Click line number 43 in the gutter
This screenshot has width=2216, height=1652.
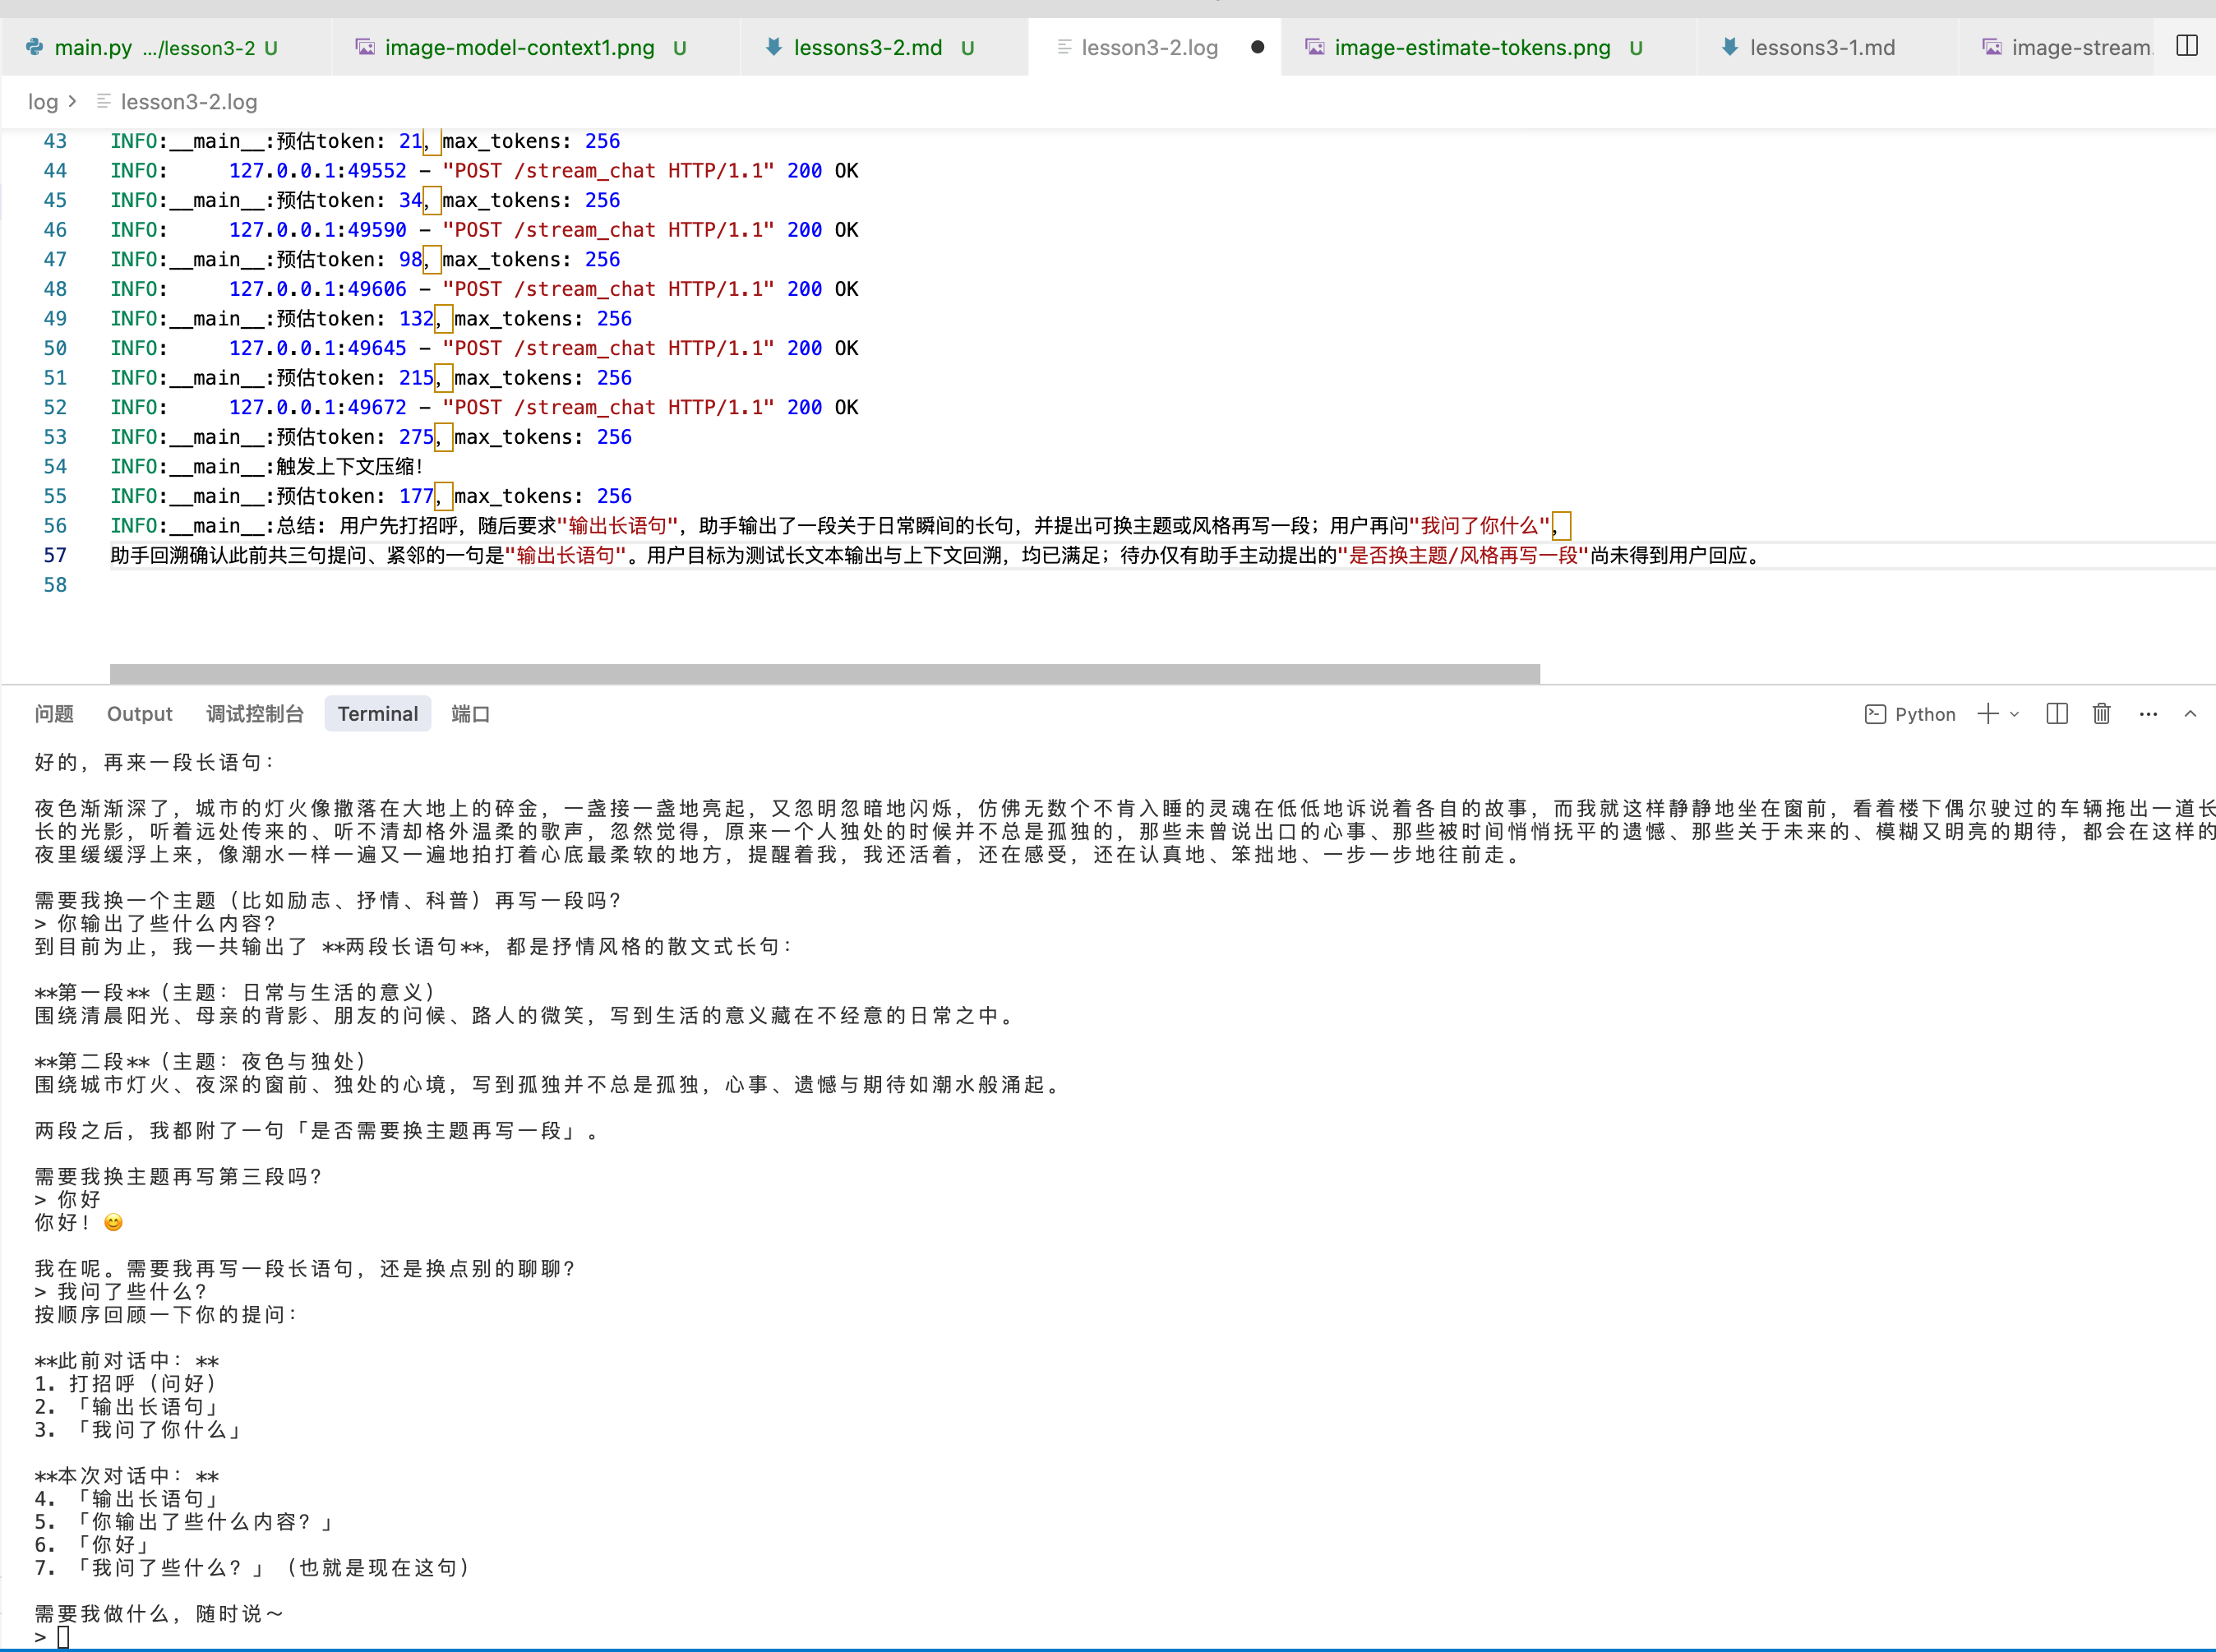pyautogui.click(x=55, y=141)
